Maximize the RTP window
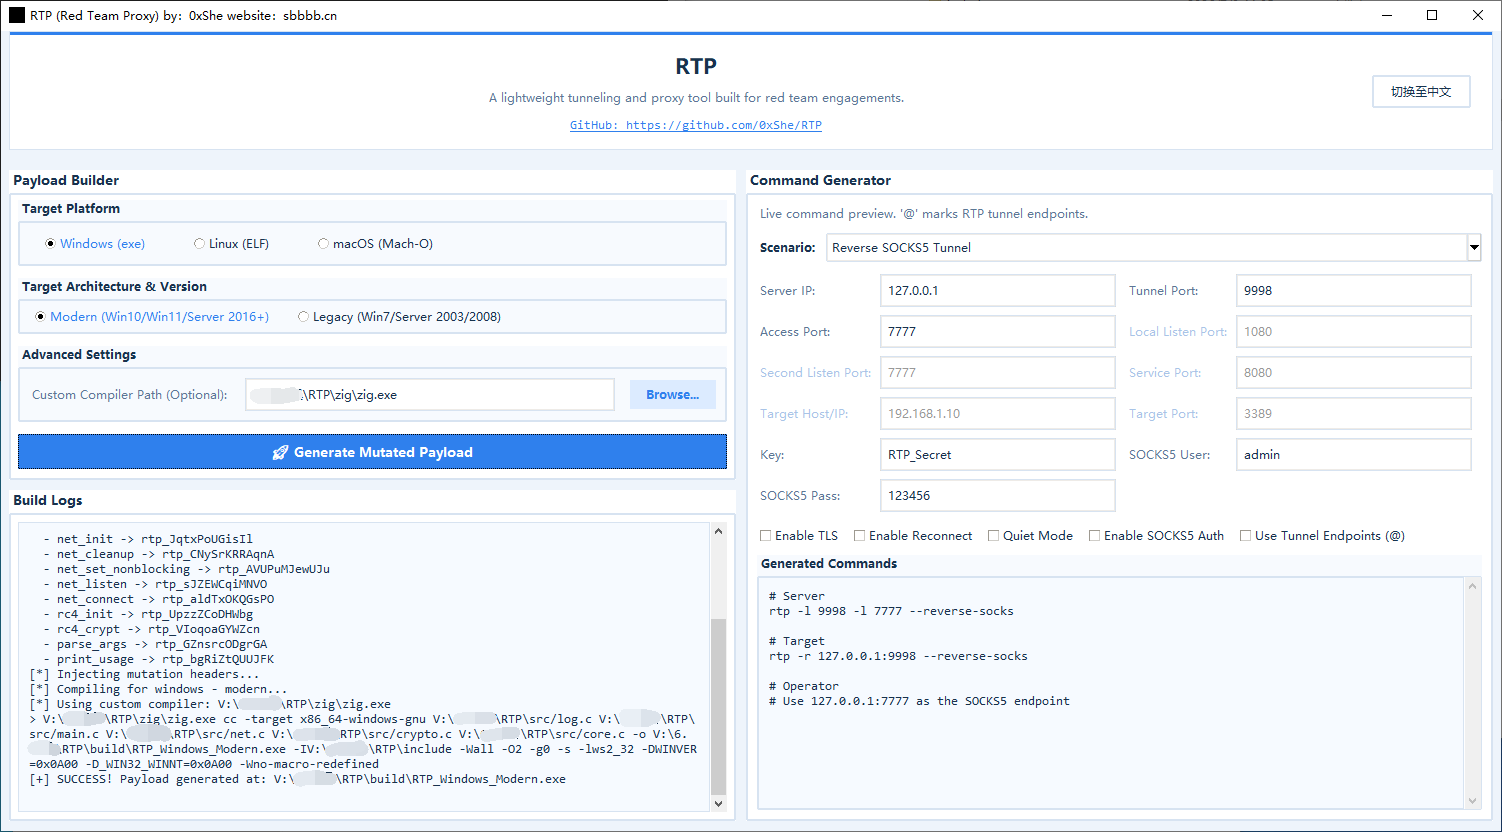 tap(1432, 15)
